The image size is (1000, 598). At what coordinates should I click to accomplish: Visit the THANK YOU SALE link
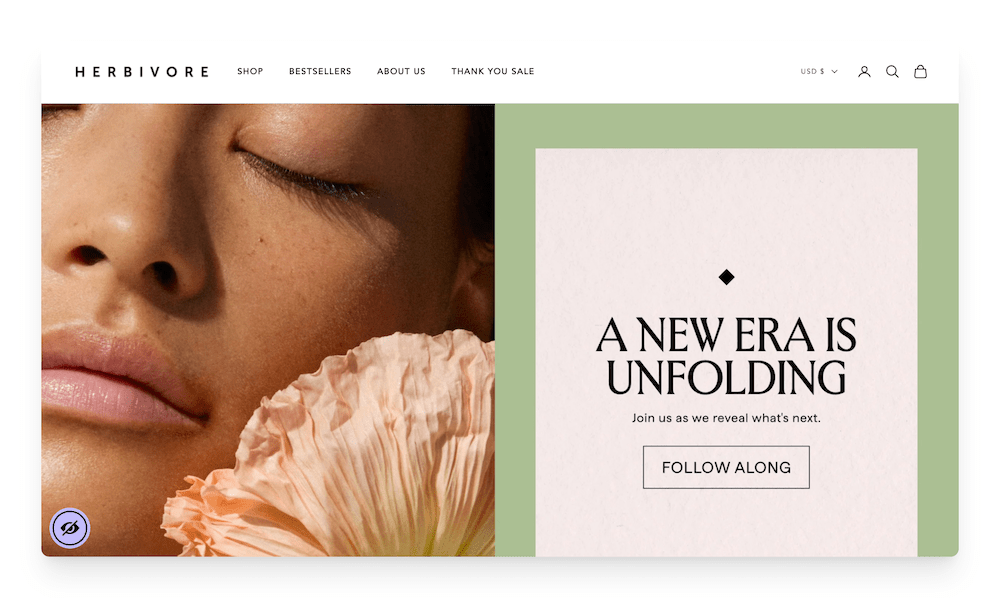(x=493, y=71)
